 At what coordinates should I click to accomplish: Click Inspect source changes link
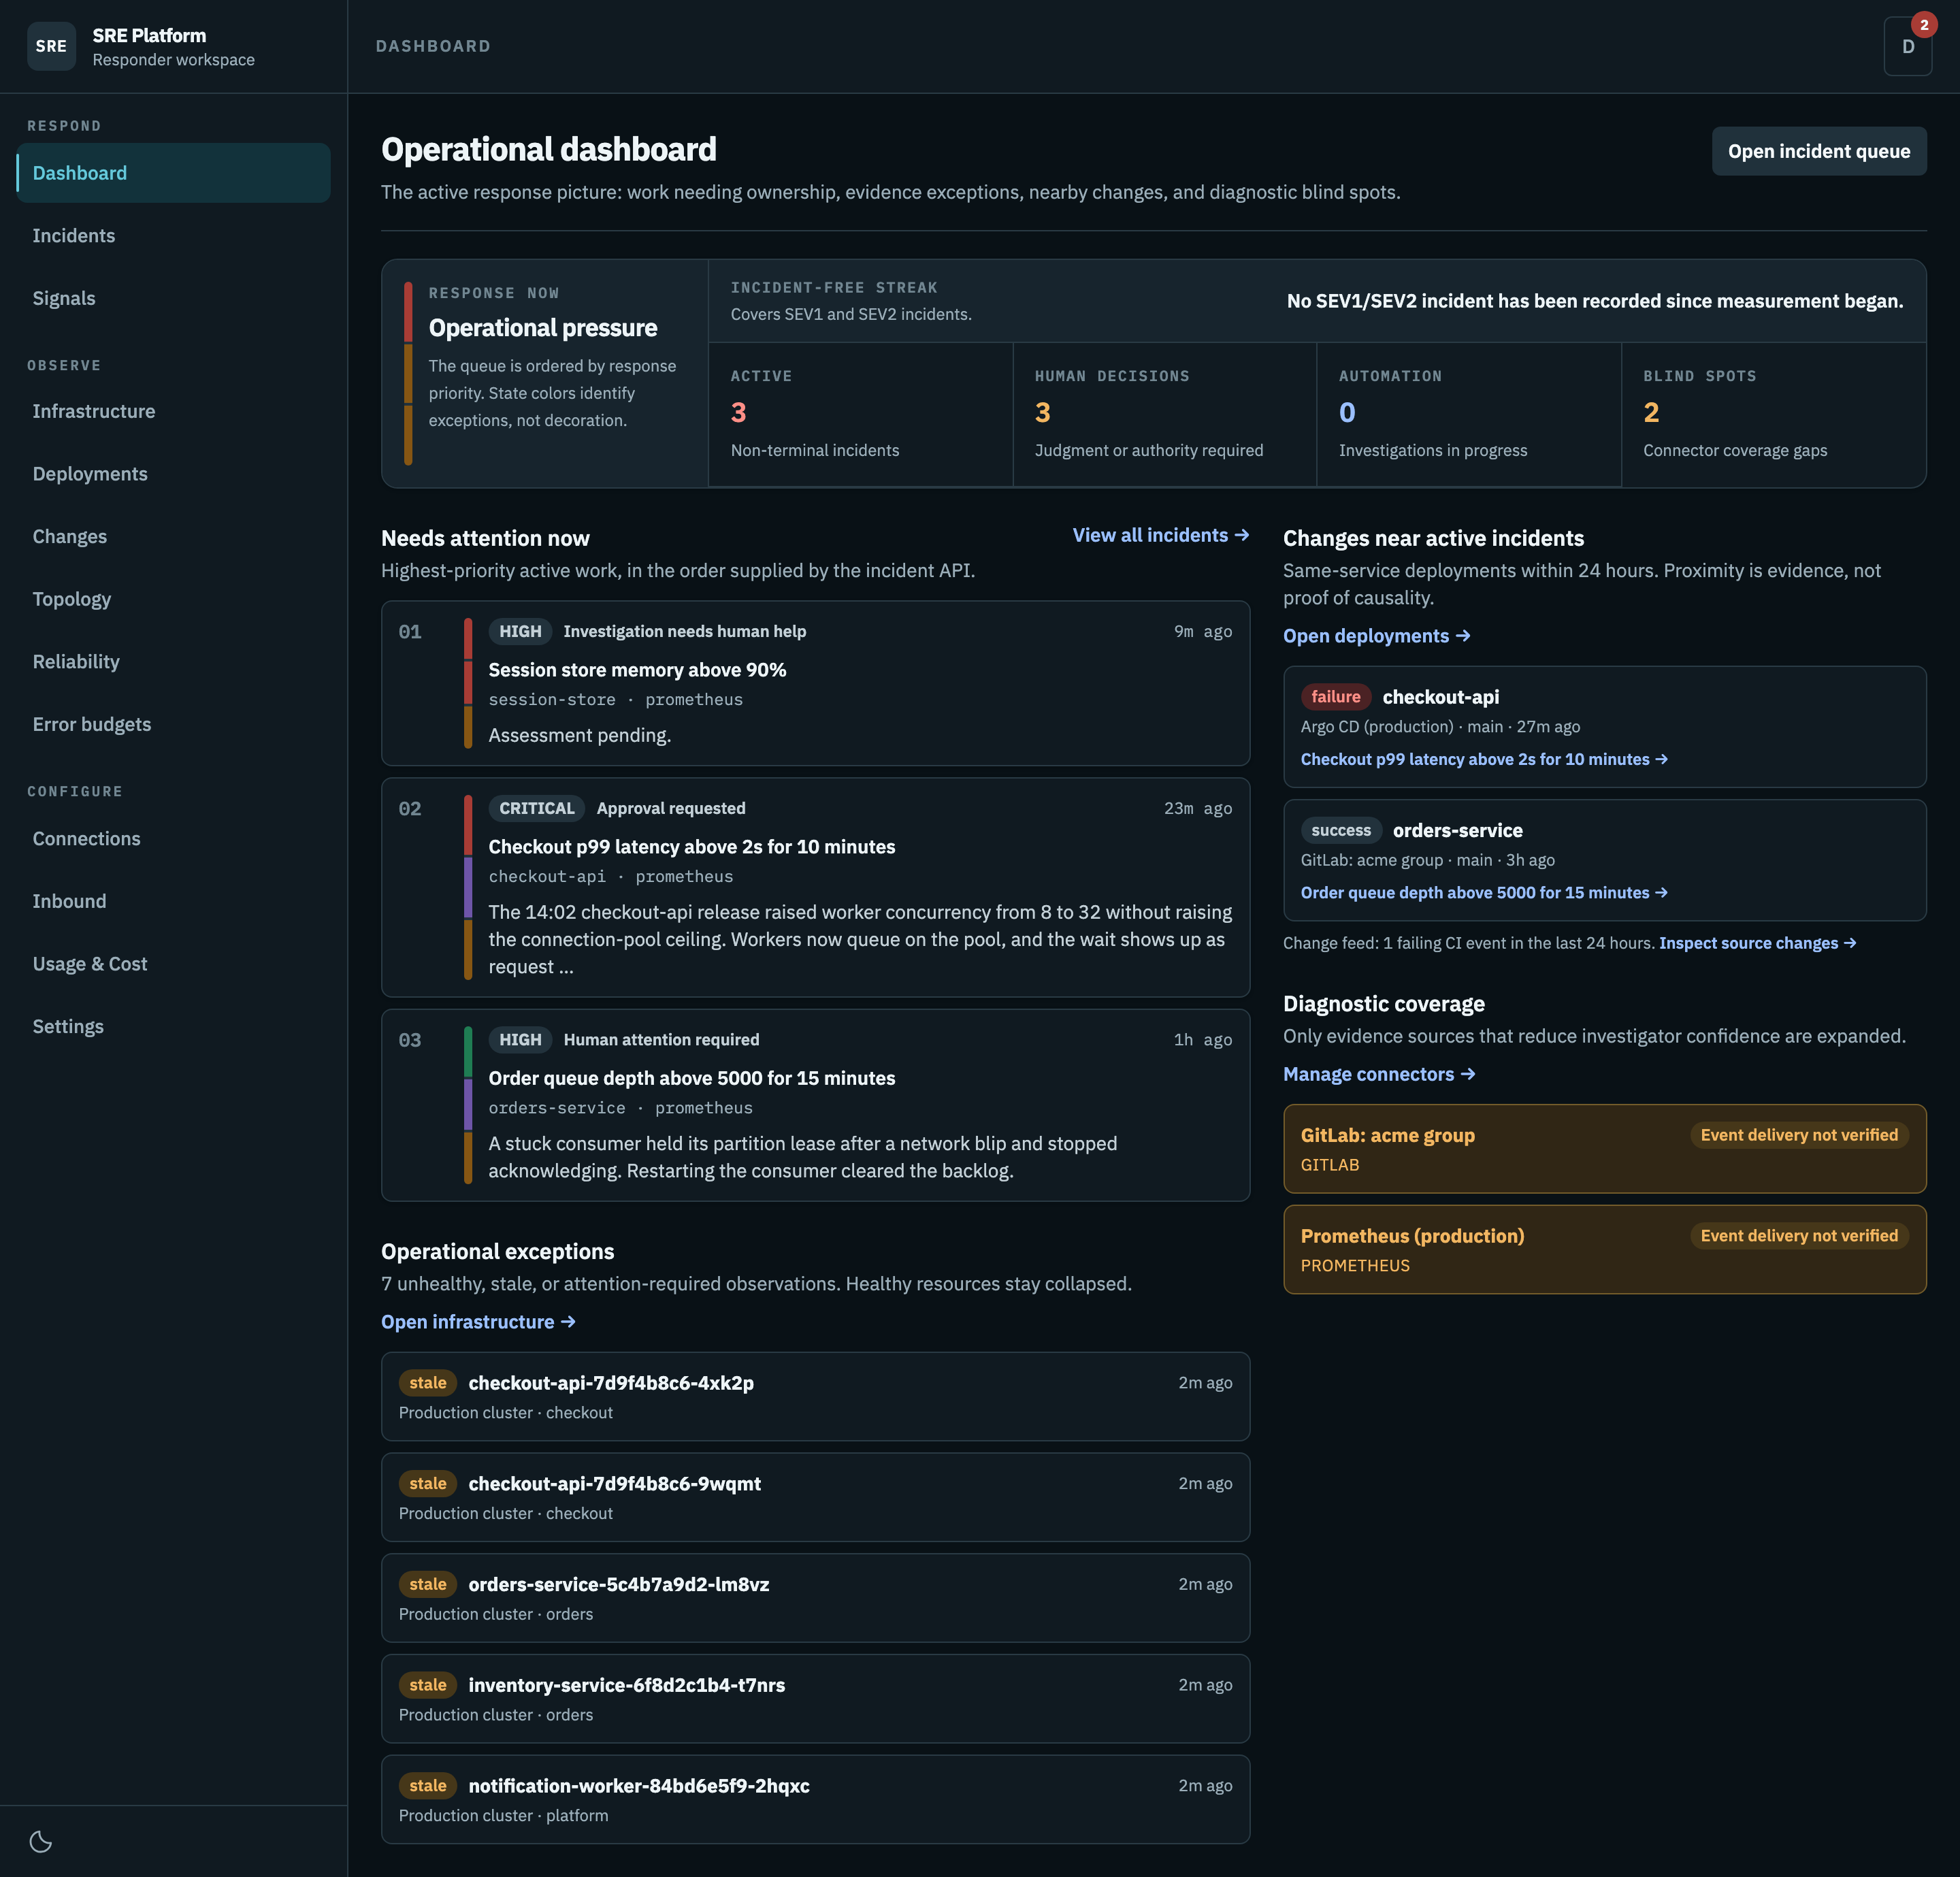click(x=1757, y=943)
